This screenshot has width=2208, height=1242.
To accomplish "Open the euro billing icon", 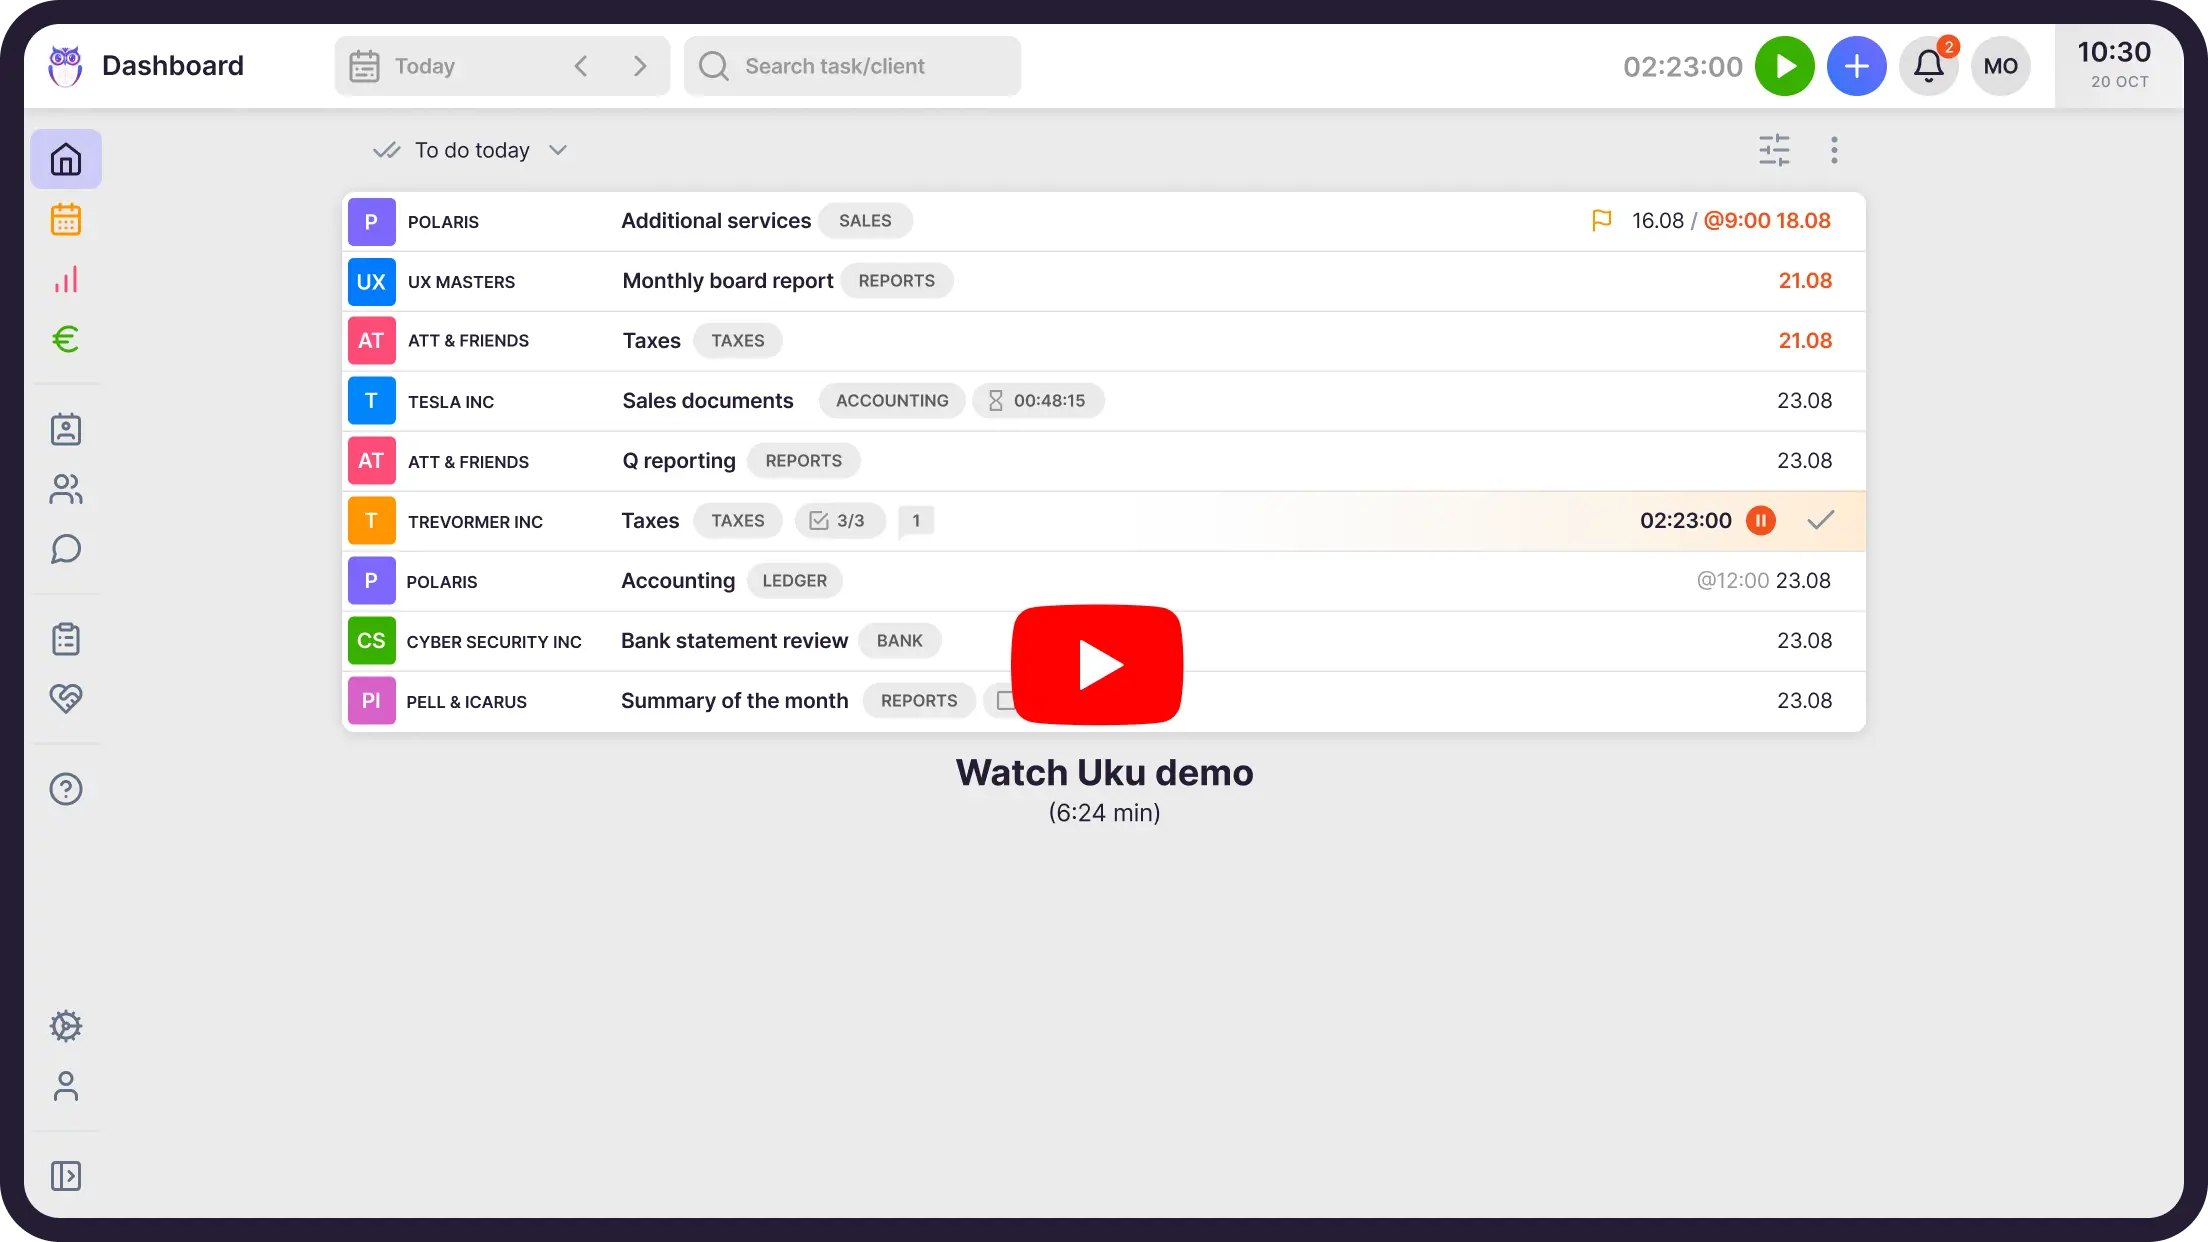I will coord(66,340).
